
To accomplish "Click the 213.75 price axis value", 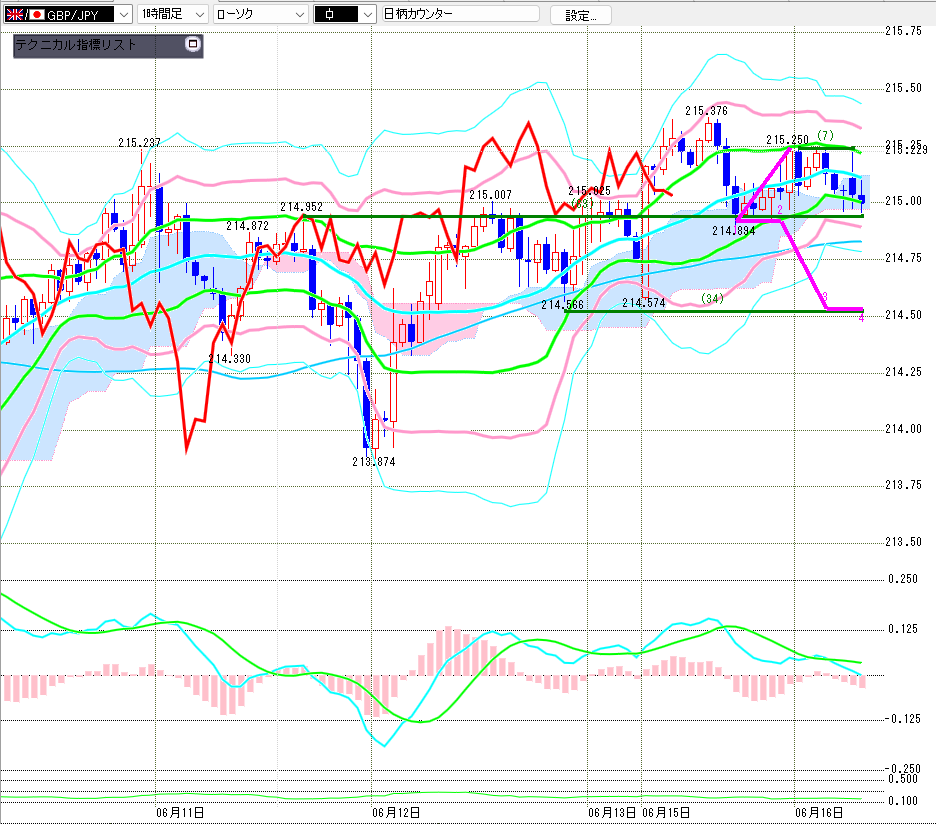I will click(x=903, y=485).
